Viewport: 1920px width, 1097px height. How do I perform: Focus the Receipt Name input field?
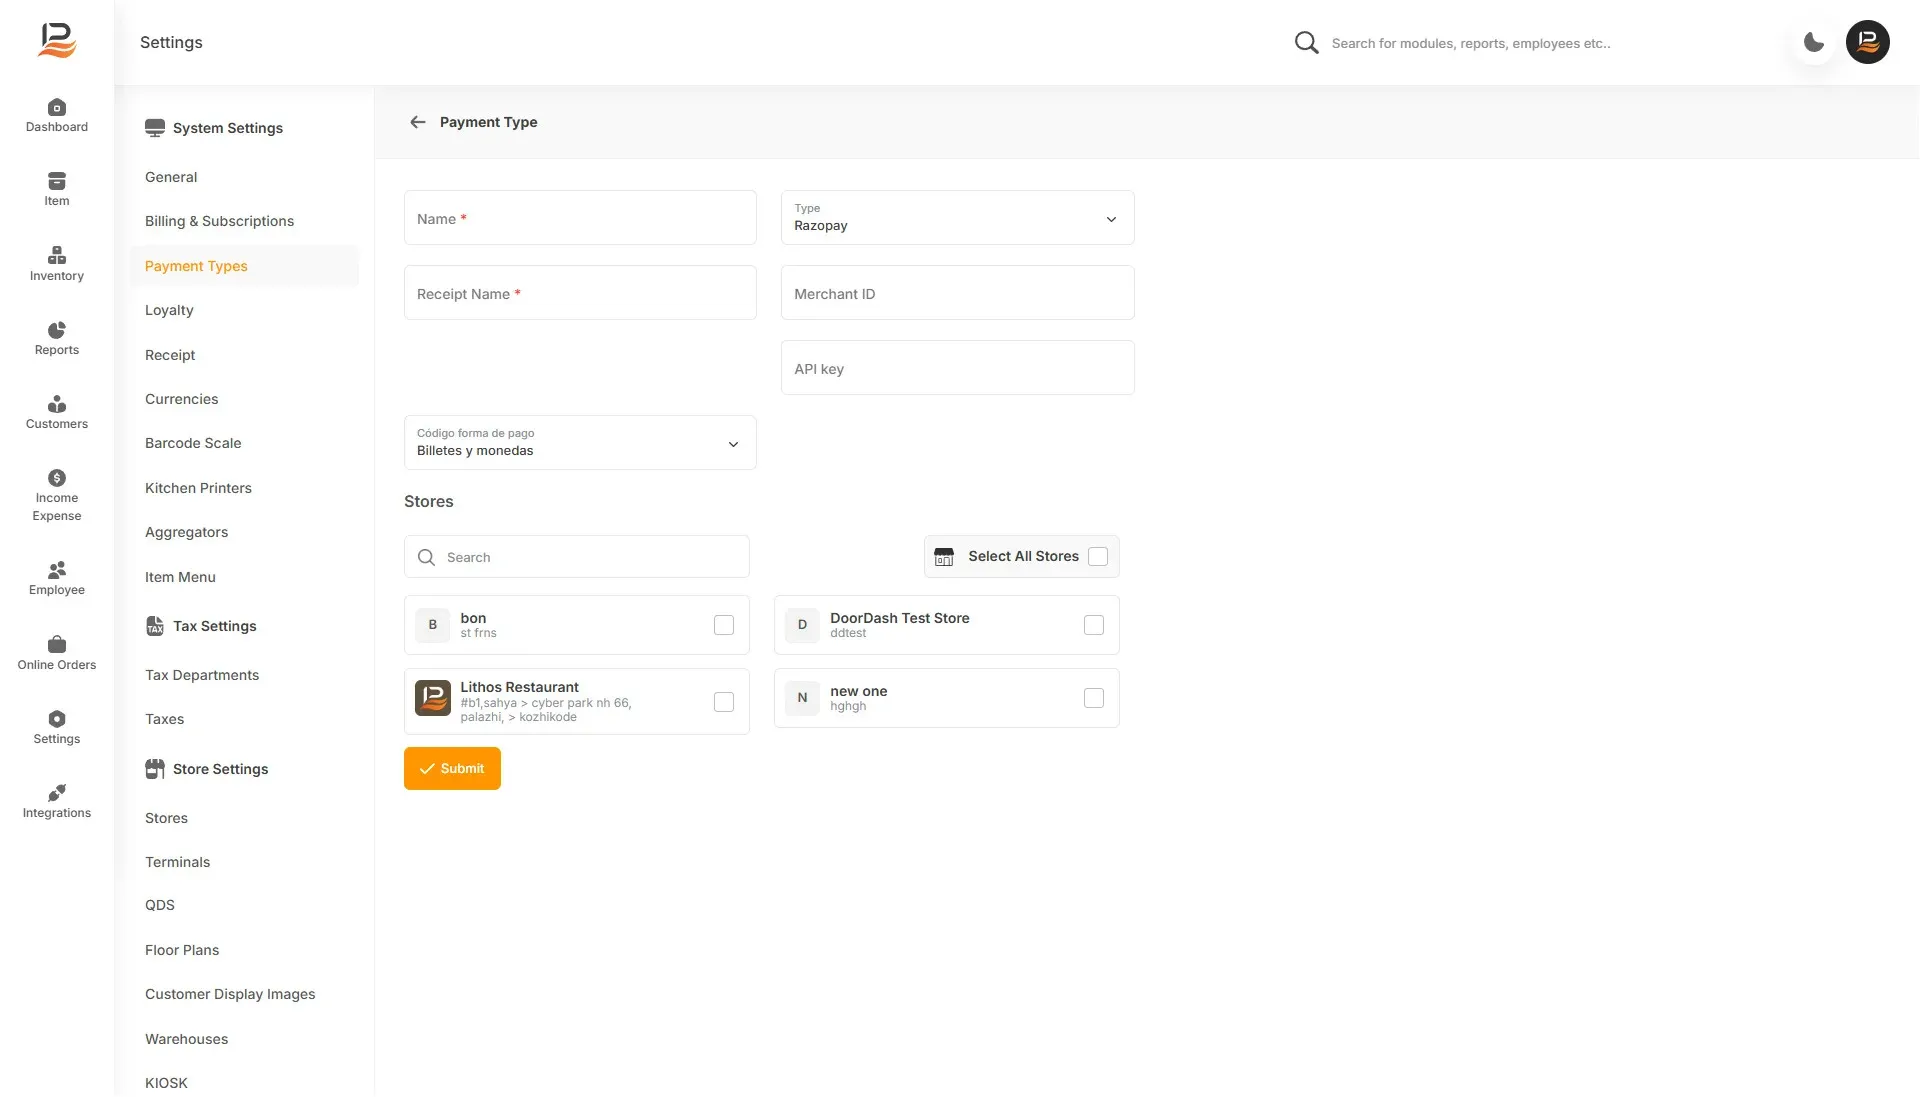pyautogui.click(x=580, y=293)
